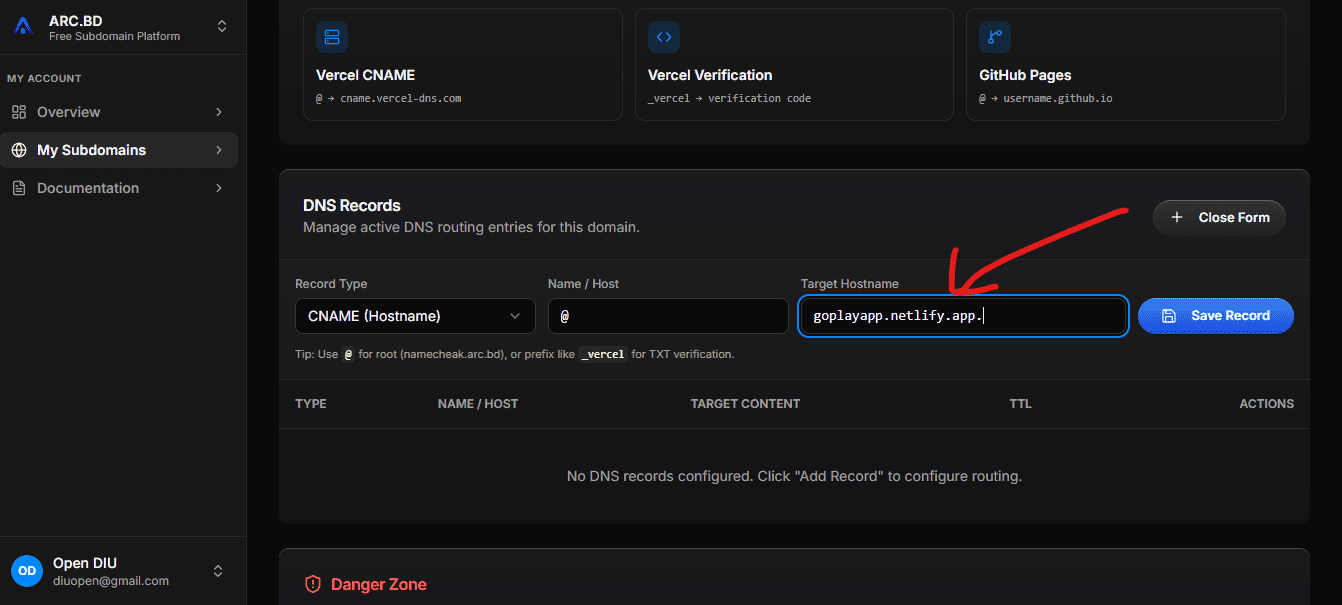Click the Vercel CNAME server icon
Screen dimensions: 1342x605
(332, 37)
